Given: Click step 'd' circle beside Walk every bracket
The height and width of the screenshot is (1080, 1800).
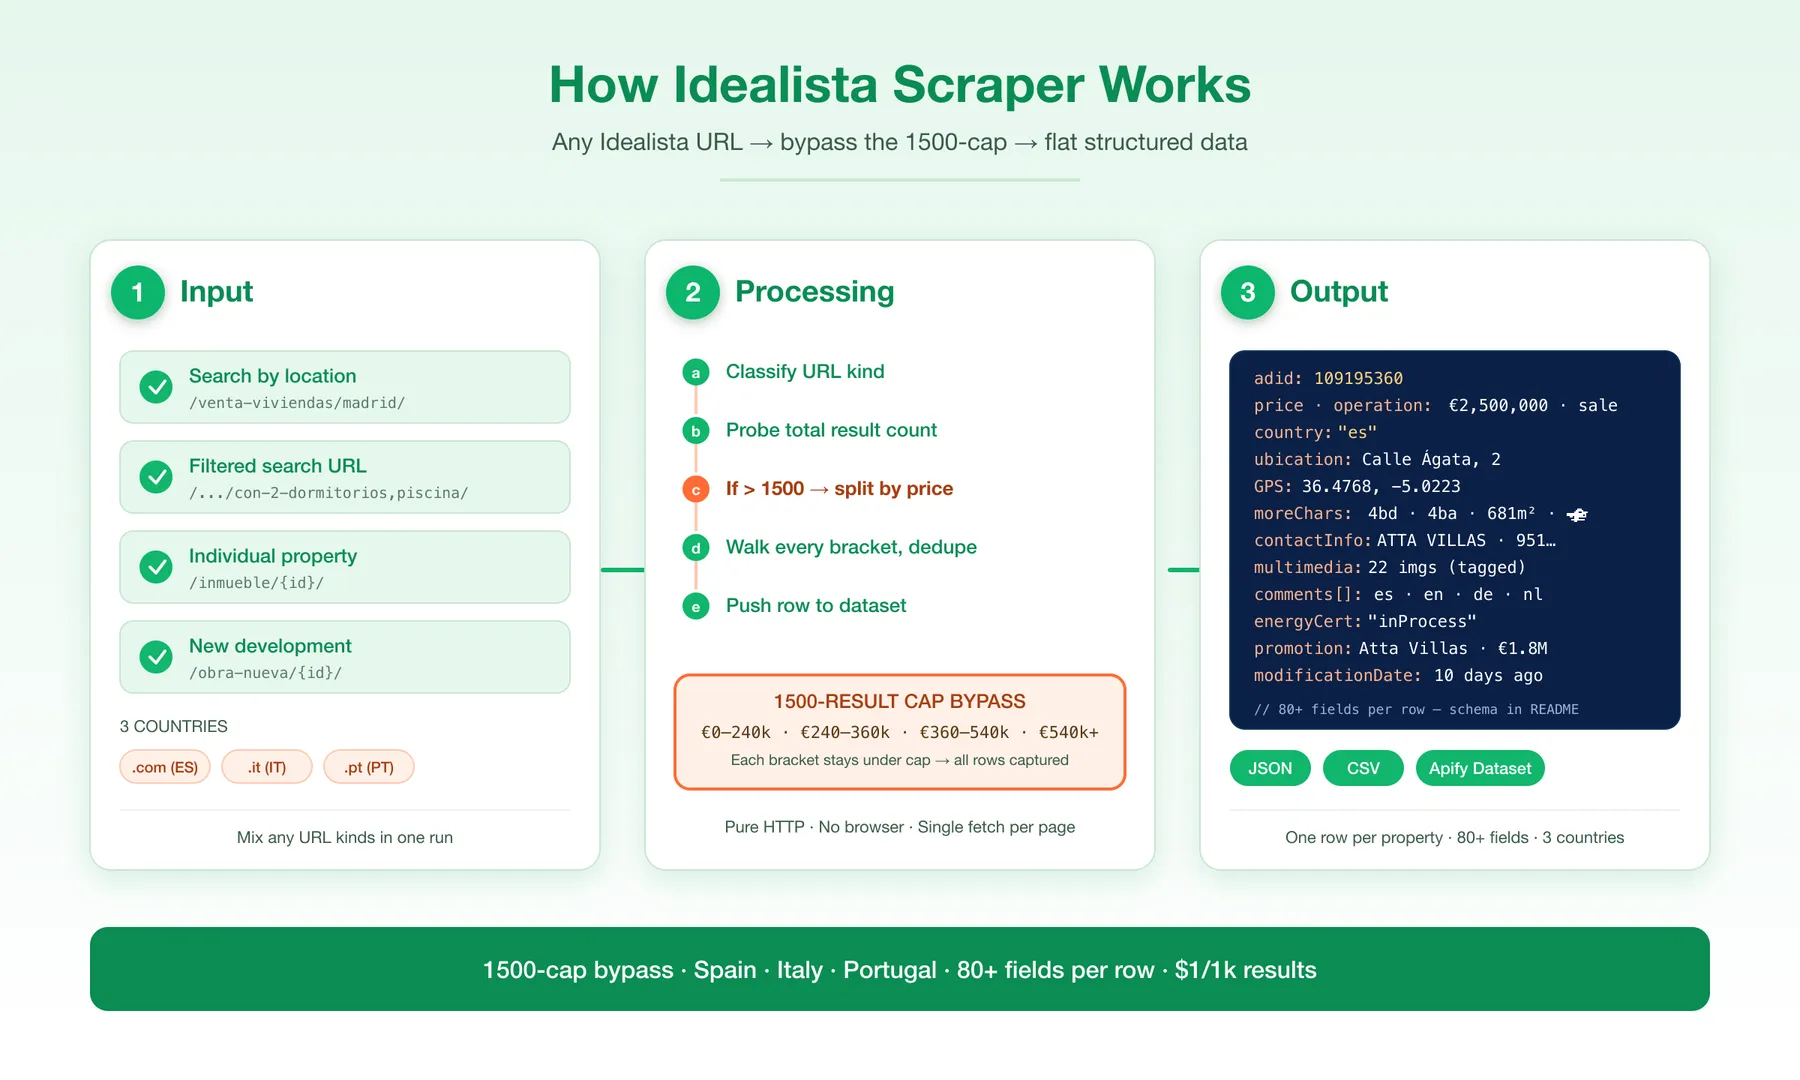Looking at the screenshot, I should tap(696, 548).
